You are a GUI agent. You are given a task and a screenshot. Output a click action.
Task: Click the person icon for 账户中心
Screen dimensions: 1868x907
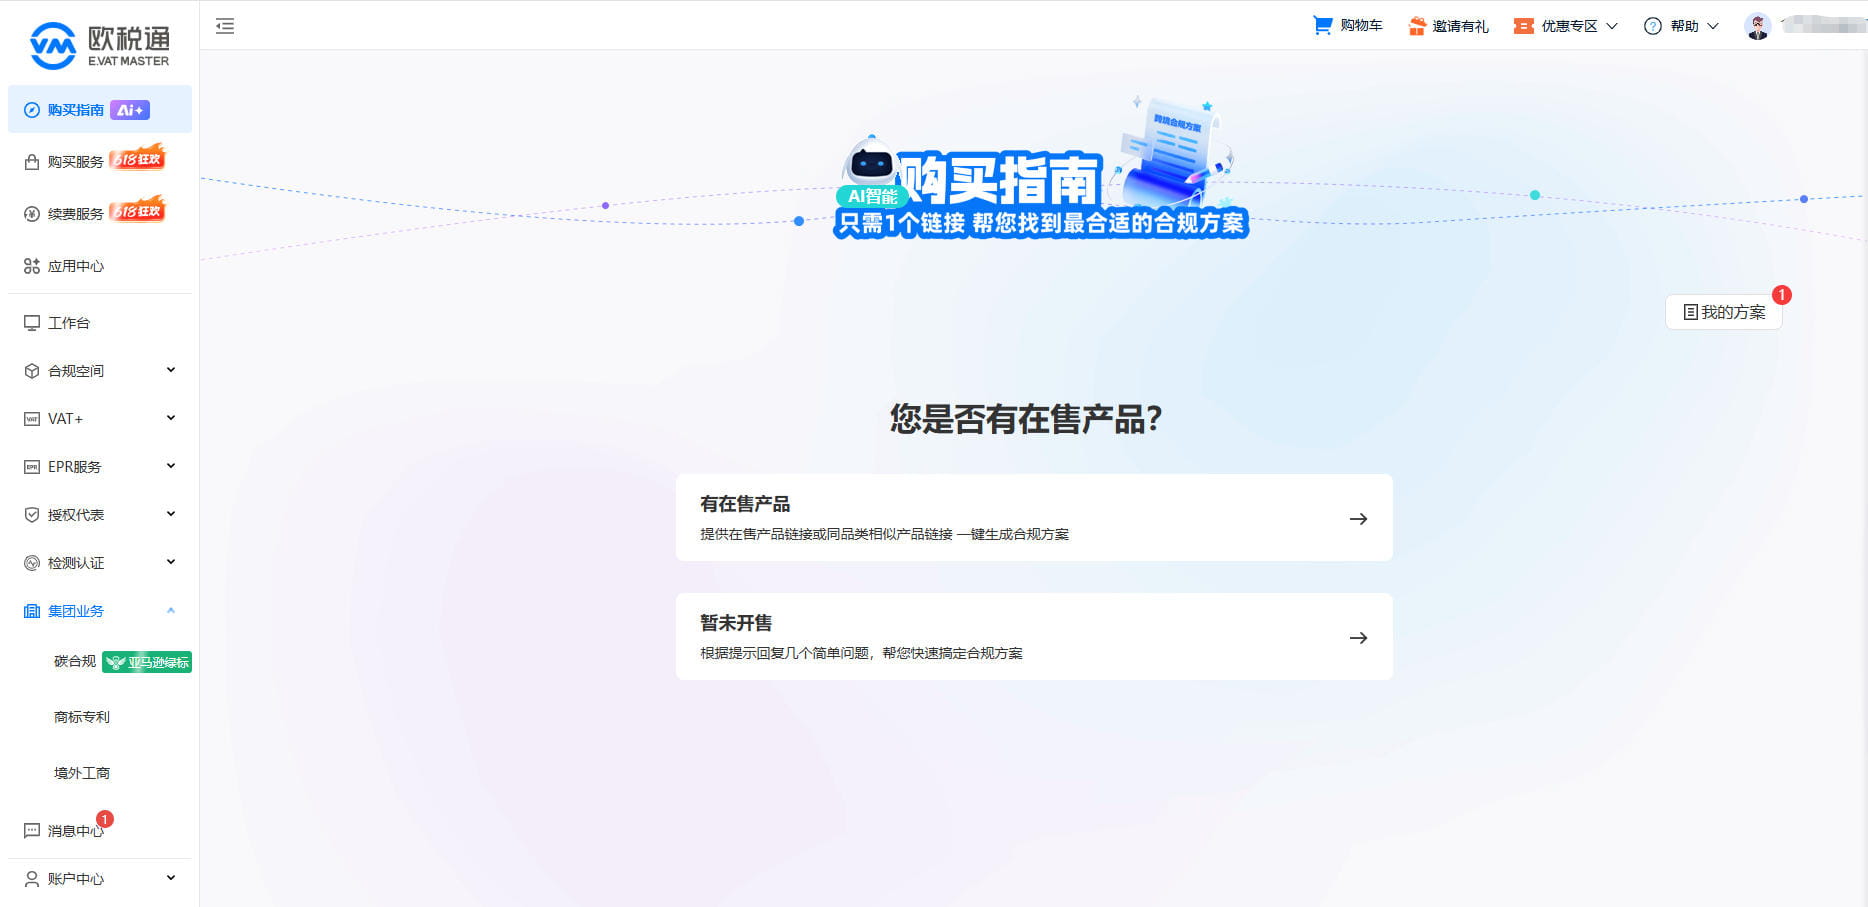click(32, 879)
